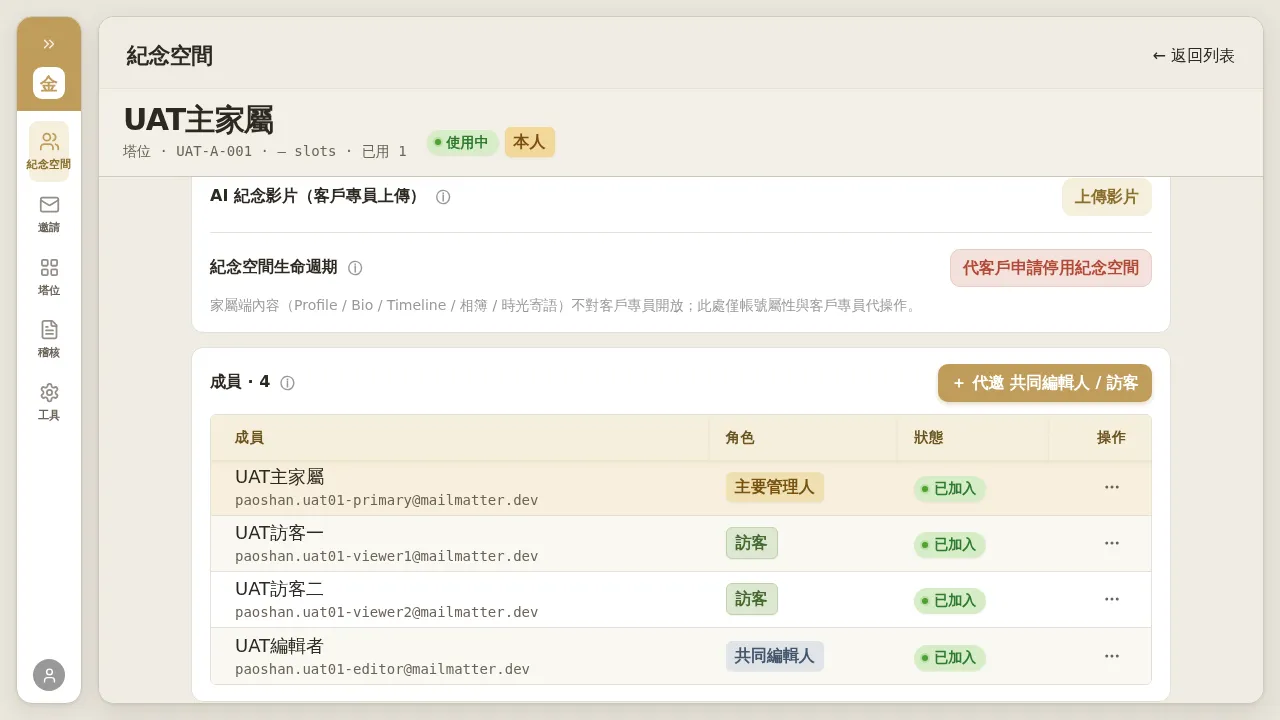Expand the sidebar with double chevron

[x=49, y=44]
